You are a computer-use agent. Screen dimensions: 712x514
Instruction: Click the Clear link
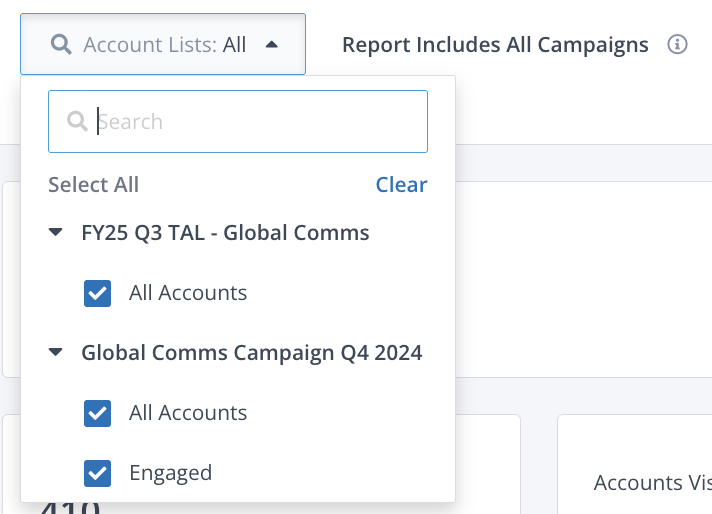[x=401, y=185]
